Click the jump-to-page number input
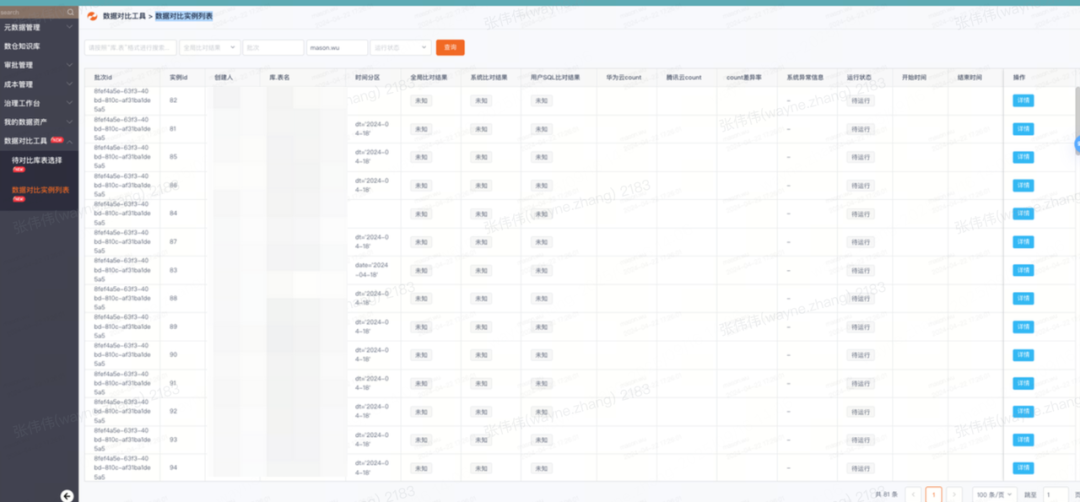Image resolution: width=1080 pixels, height=502 pixels. 1054,495
